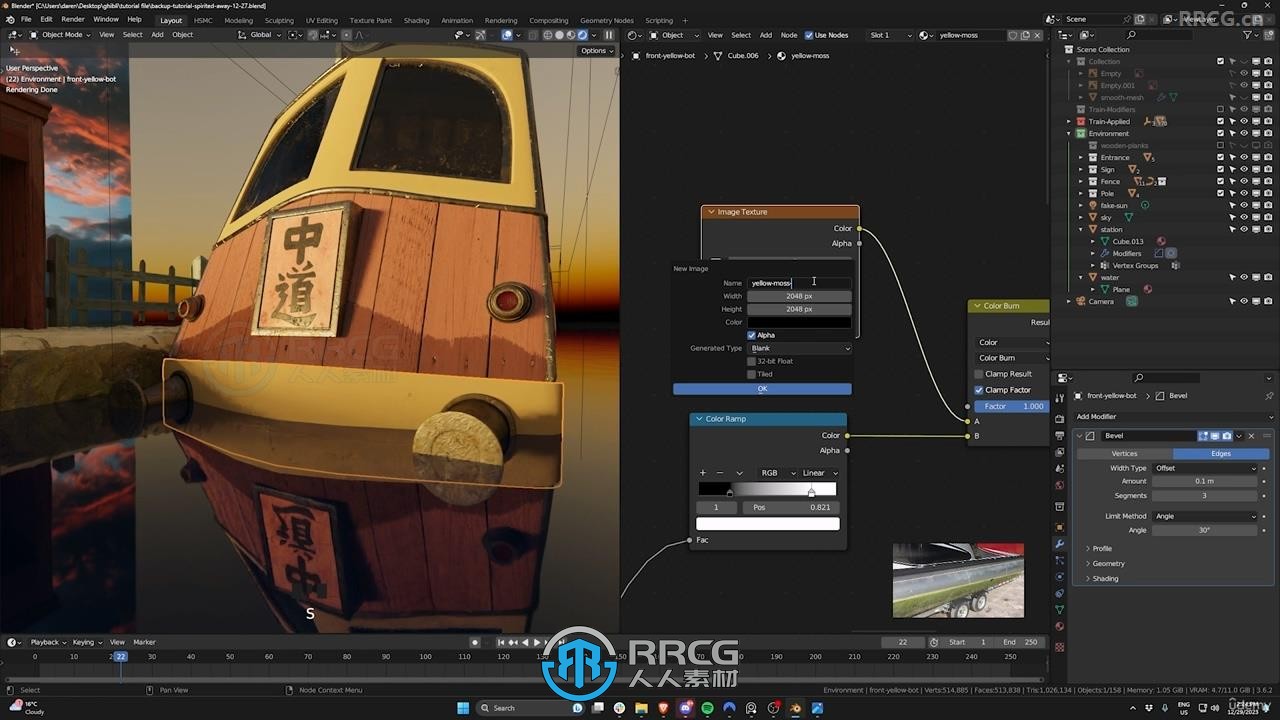Switch to the Geometry Nodes workspace tab
The height and width of the screenshot is (720, 1280).
click(x=607, y=20)
